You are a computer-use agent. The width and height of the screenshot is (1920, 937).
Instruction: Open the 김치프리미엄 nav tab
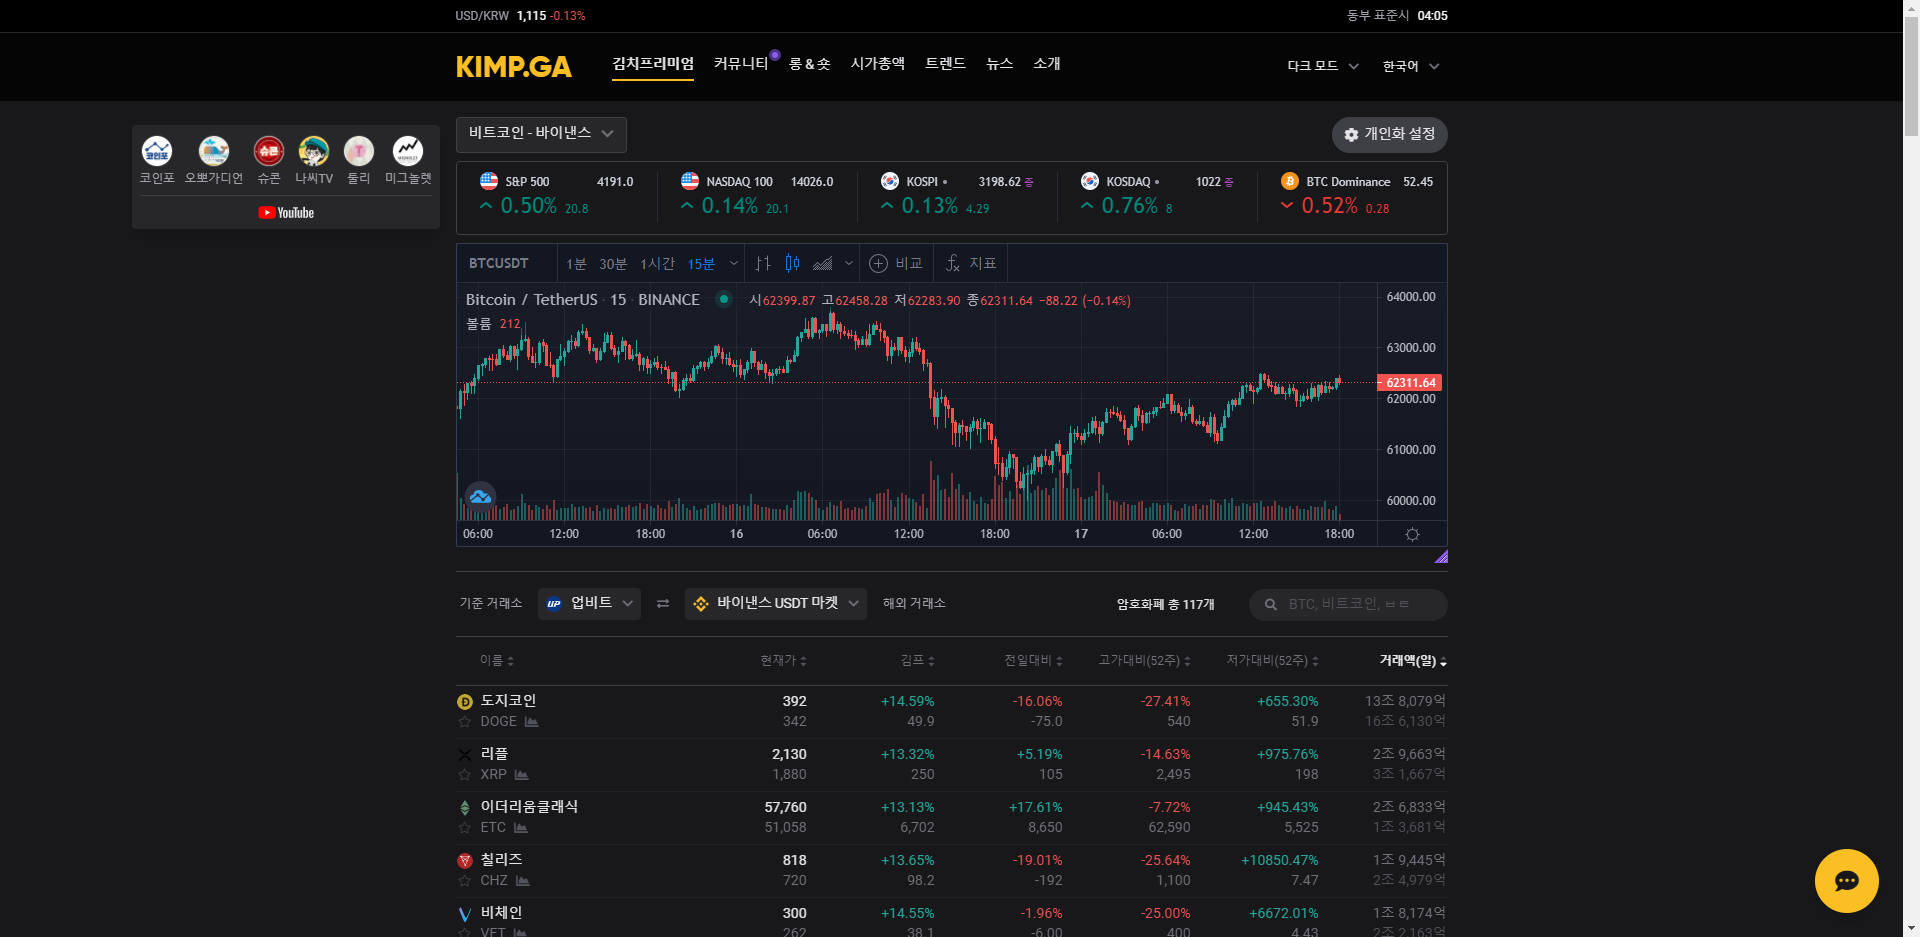click(653, 63)
